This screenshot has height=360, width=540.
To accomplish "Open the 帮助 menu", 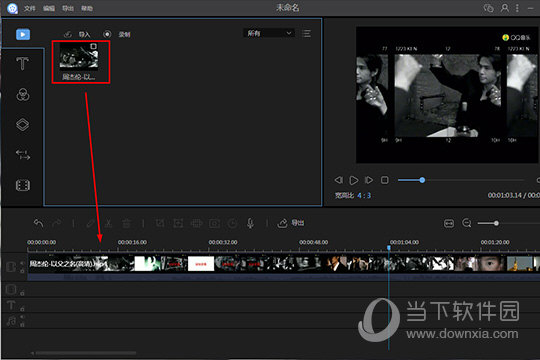I will [87, 8].
